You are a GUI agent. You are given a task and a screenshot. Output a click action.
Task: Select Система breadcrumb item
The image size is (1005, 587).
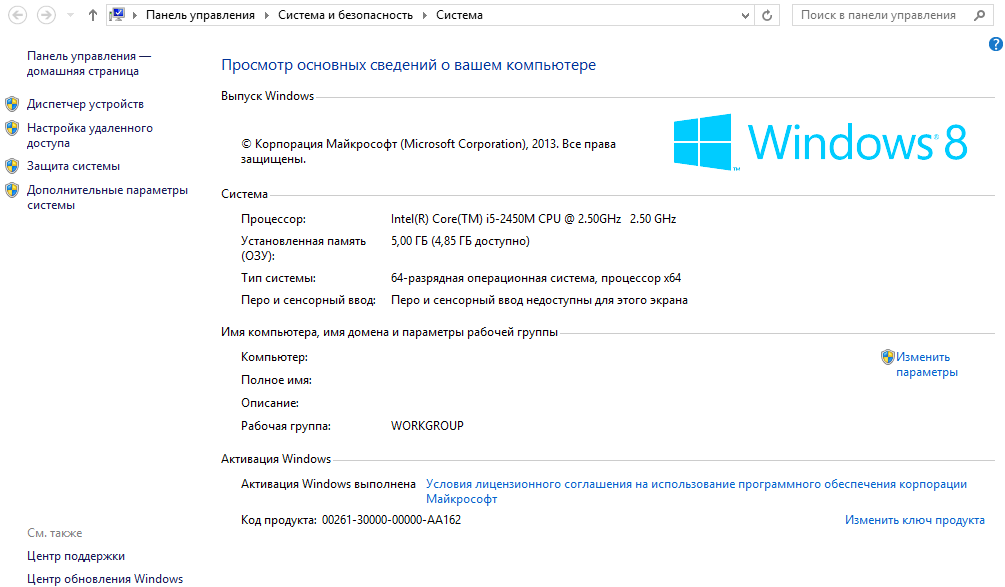point(460,15)
